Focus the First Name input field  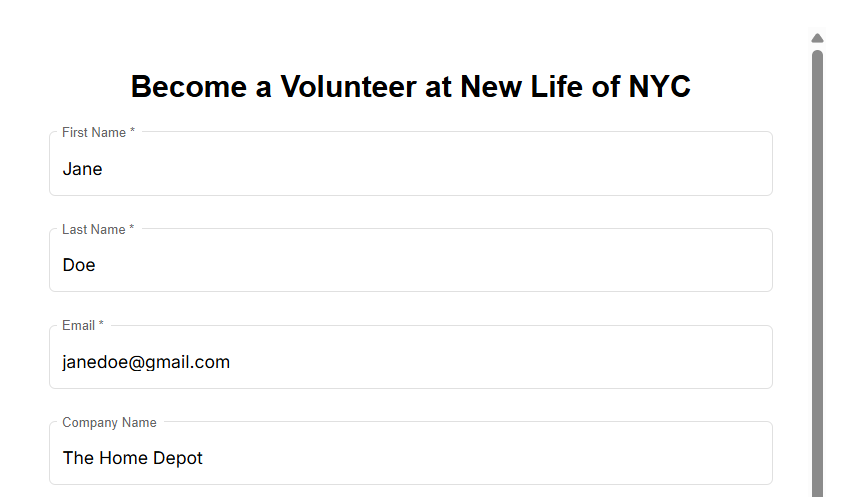coord(410,169)
